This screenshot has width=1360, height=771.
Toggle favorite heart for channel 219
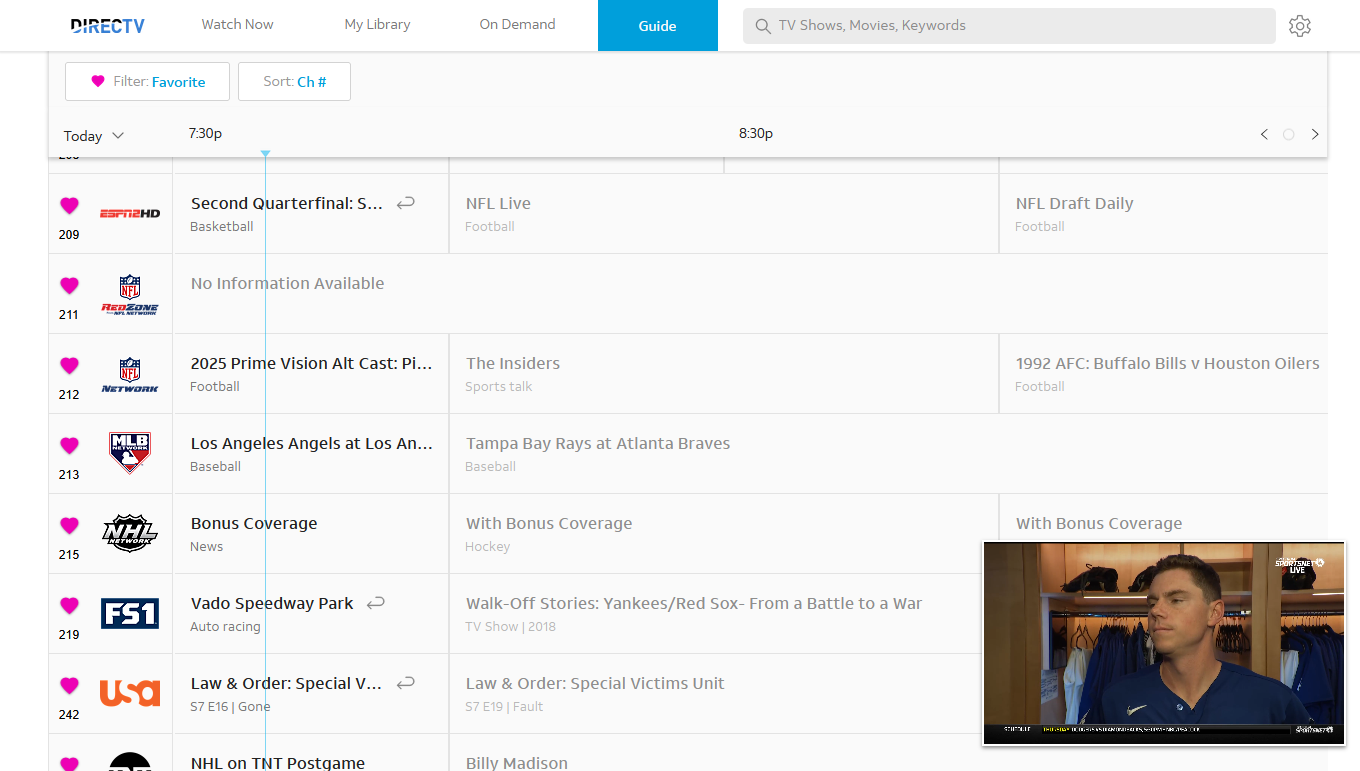click(x=69, y=605)
